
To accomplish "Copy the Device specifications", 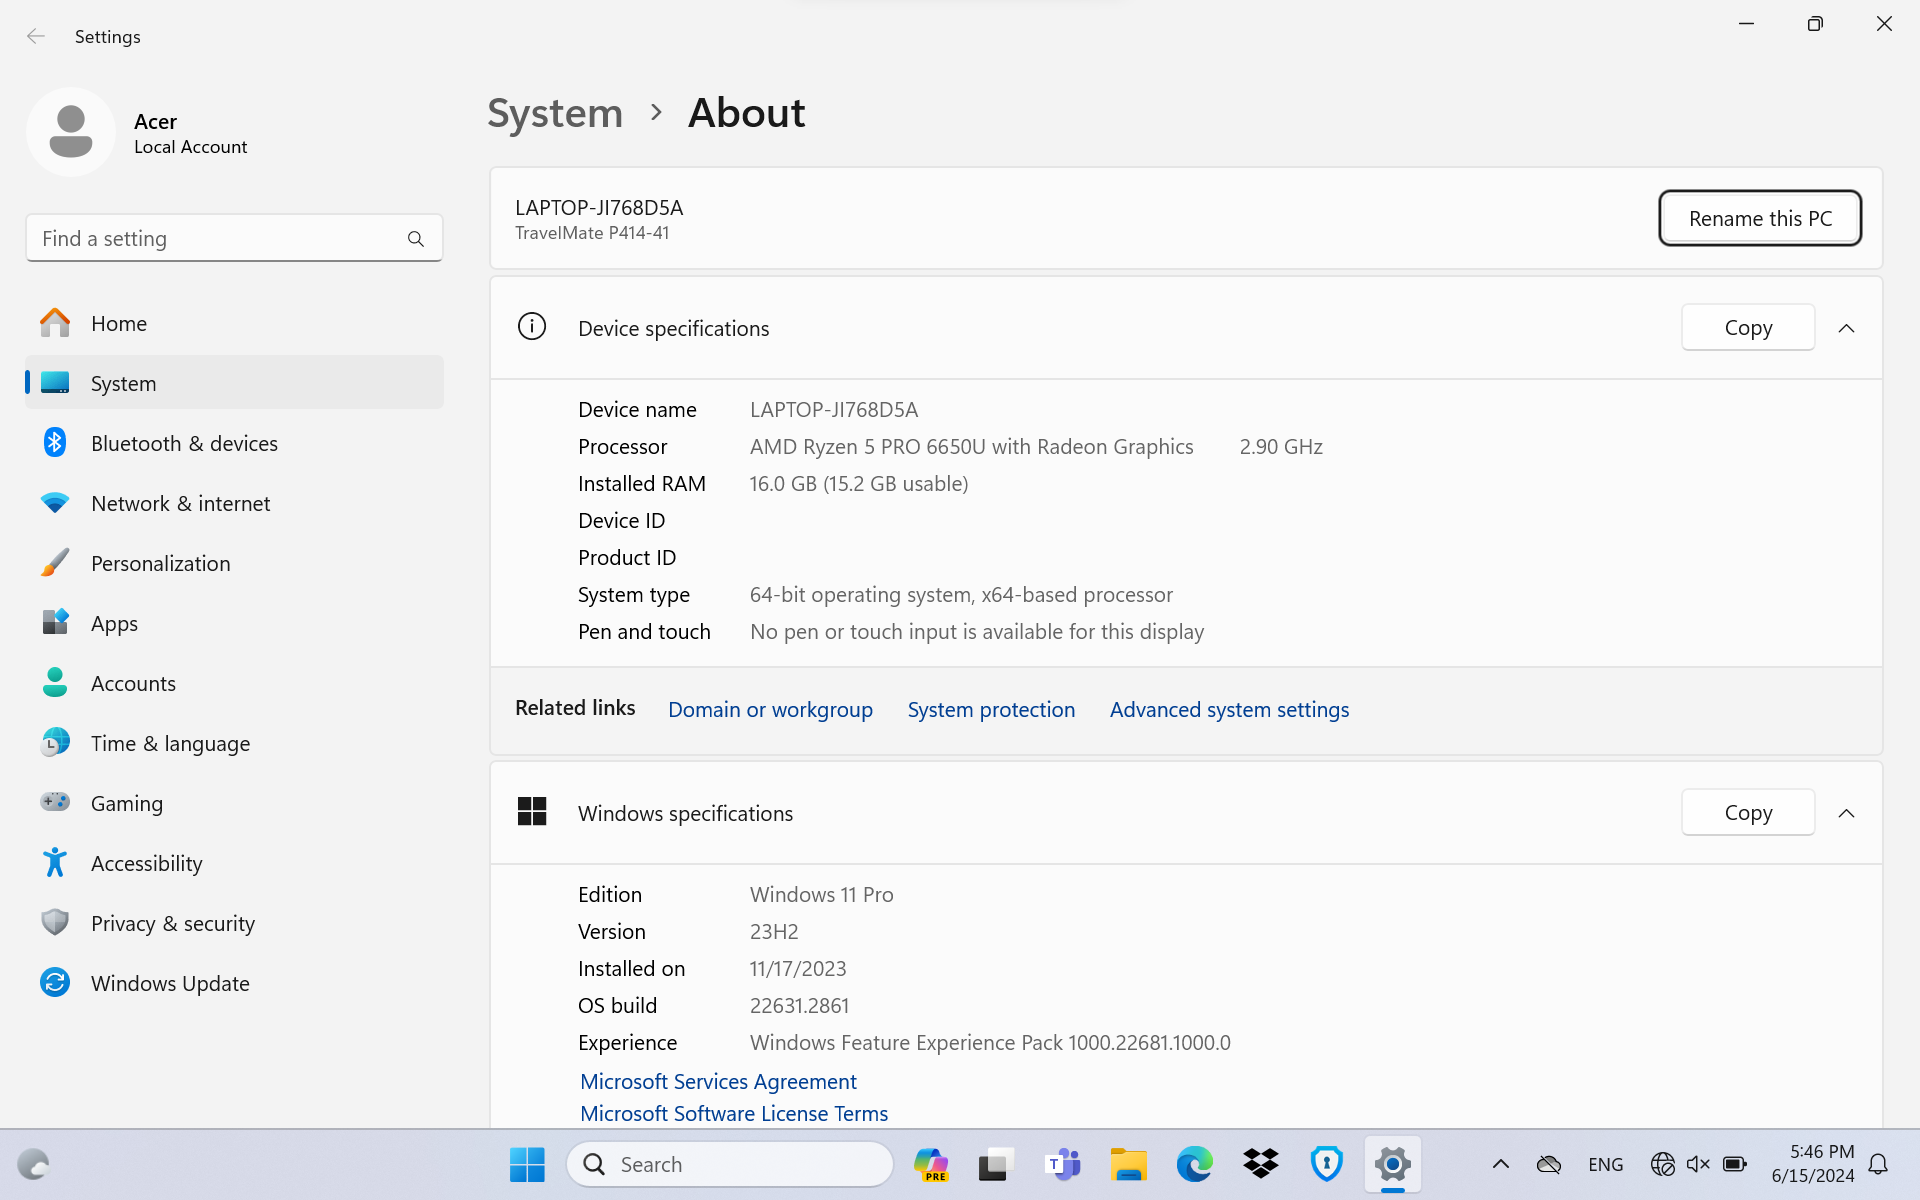I will click(1747, 328).
